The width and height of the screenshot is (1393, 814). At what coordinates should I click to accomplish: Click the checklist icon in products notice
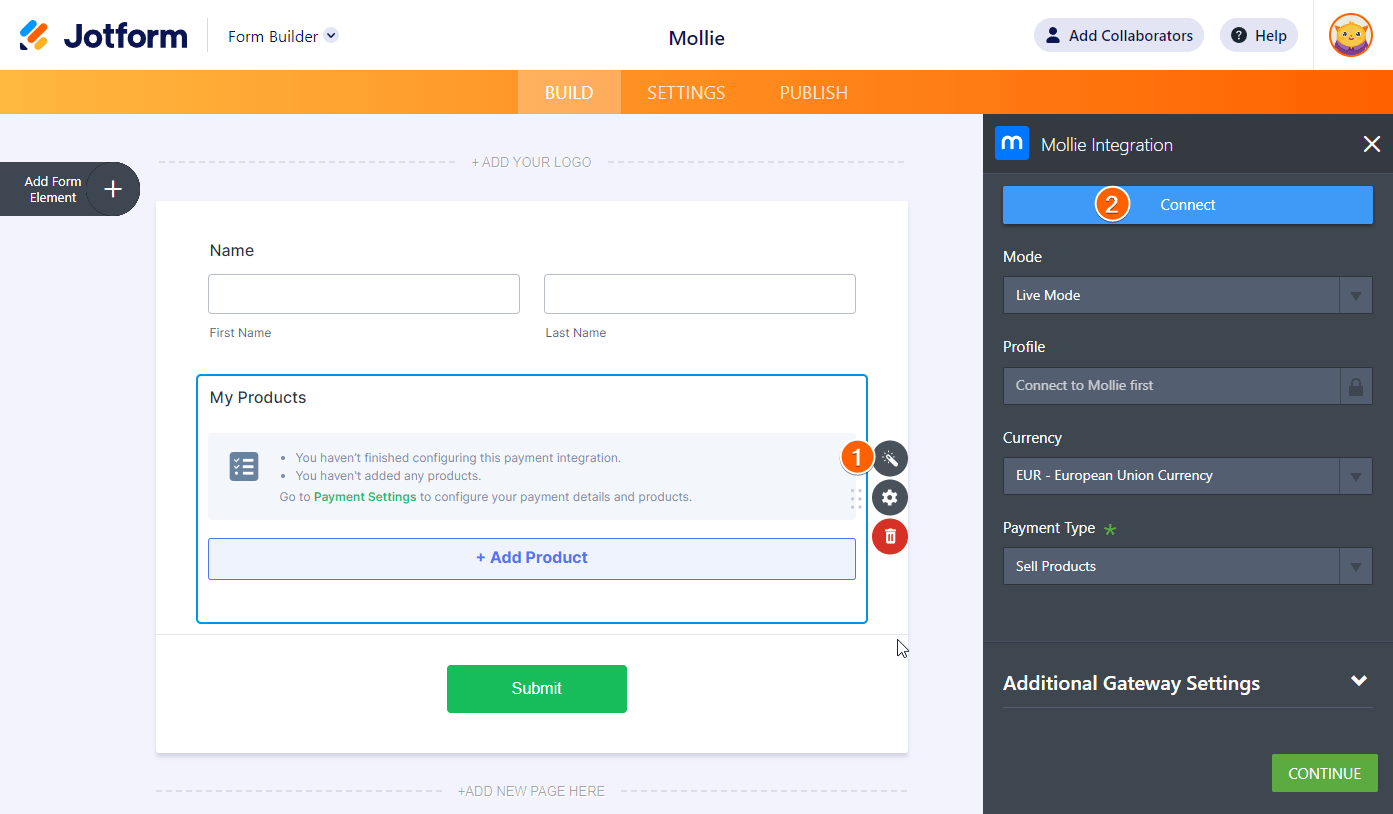click(244, 466)
